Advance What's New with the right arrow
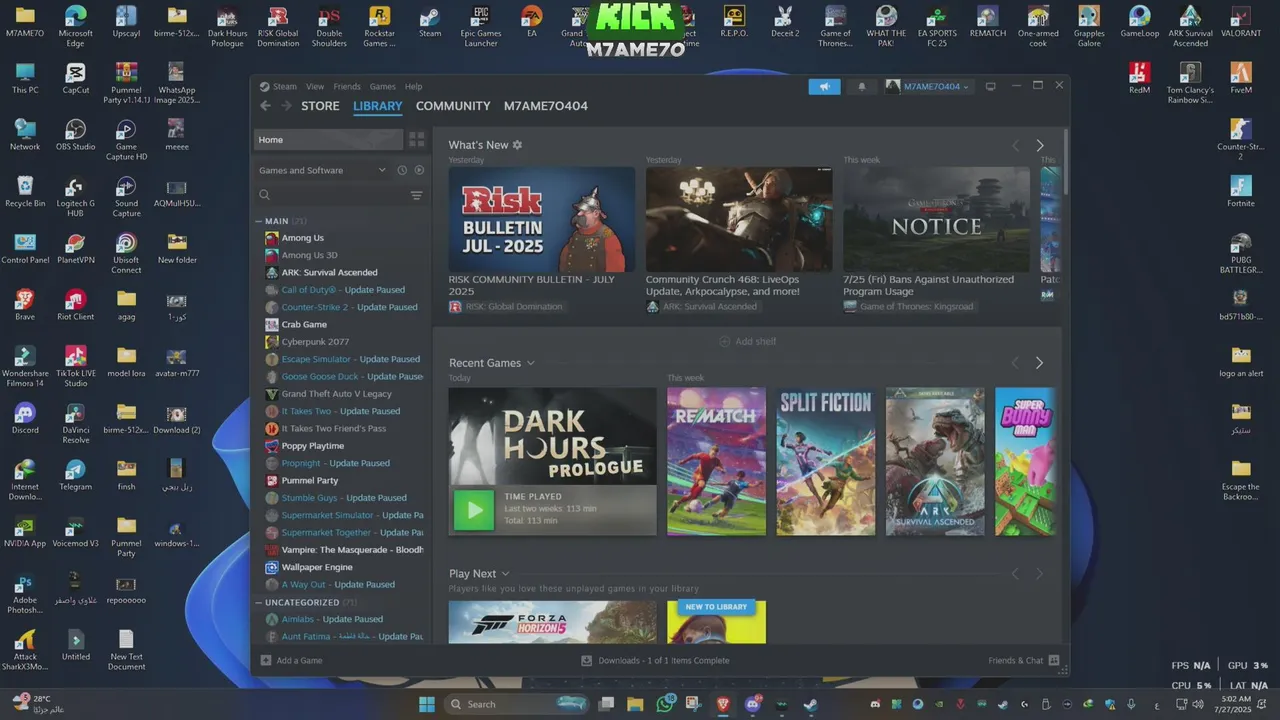Viewport: 1280px width, 720px height. tap(1039, 146)
